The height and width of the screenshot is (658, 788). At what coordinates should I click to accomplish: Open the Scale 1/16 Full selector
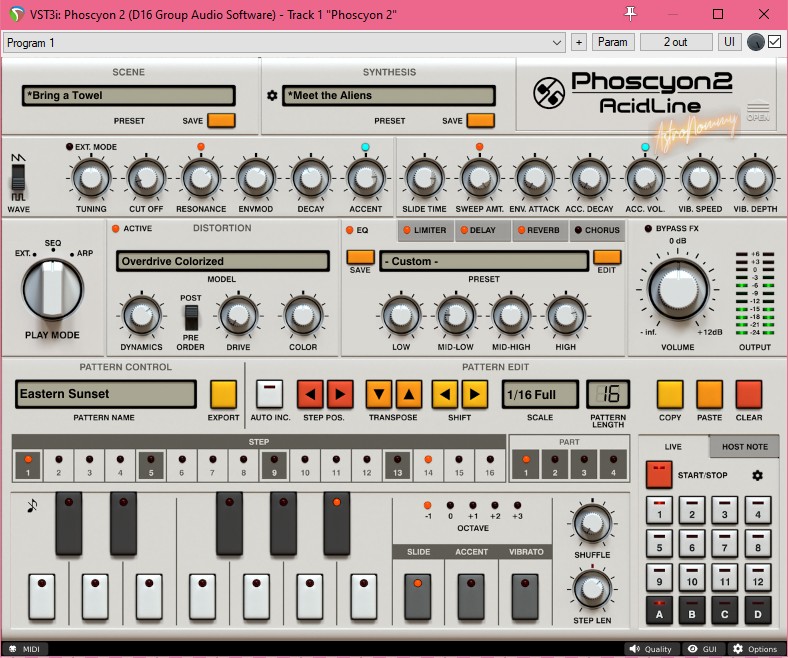pyautogui.click(x=540, y=395)
